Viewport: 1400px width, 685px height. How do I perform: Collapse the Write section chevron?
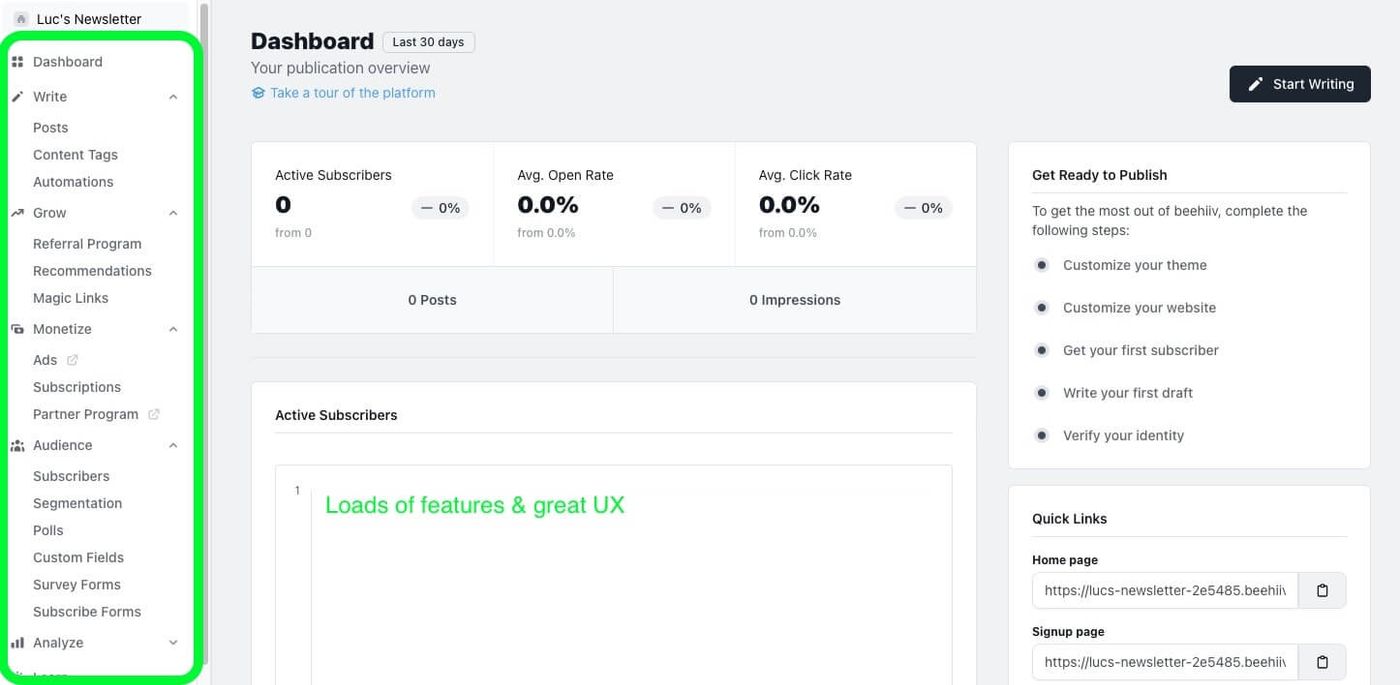tap(173, 97)
